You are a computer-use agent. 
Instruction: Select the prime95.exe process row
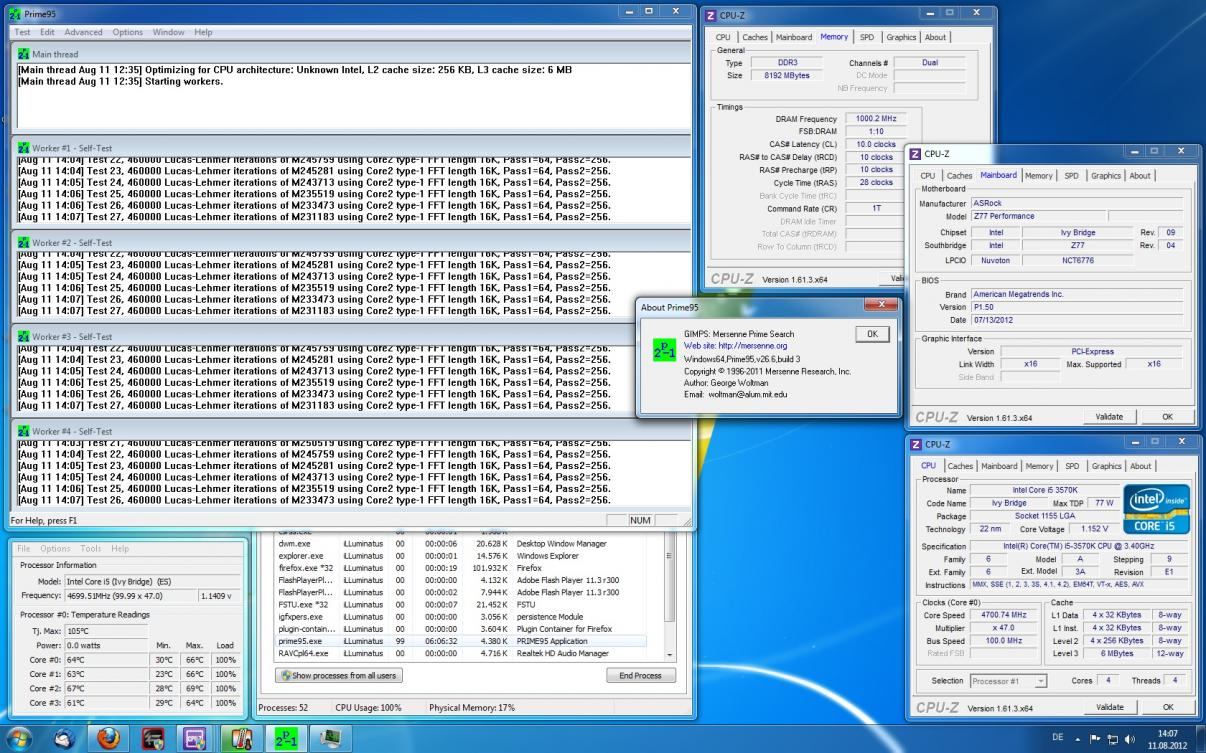pos(461,641)
